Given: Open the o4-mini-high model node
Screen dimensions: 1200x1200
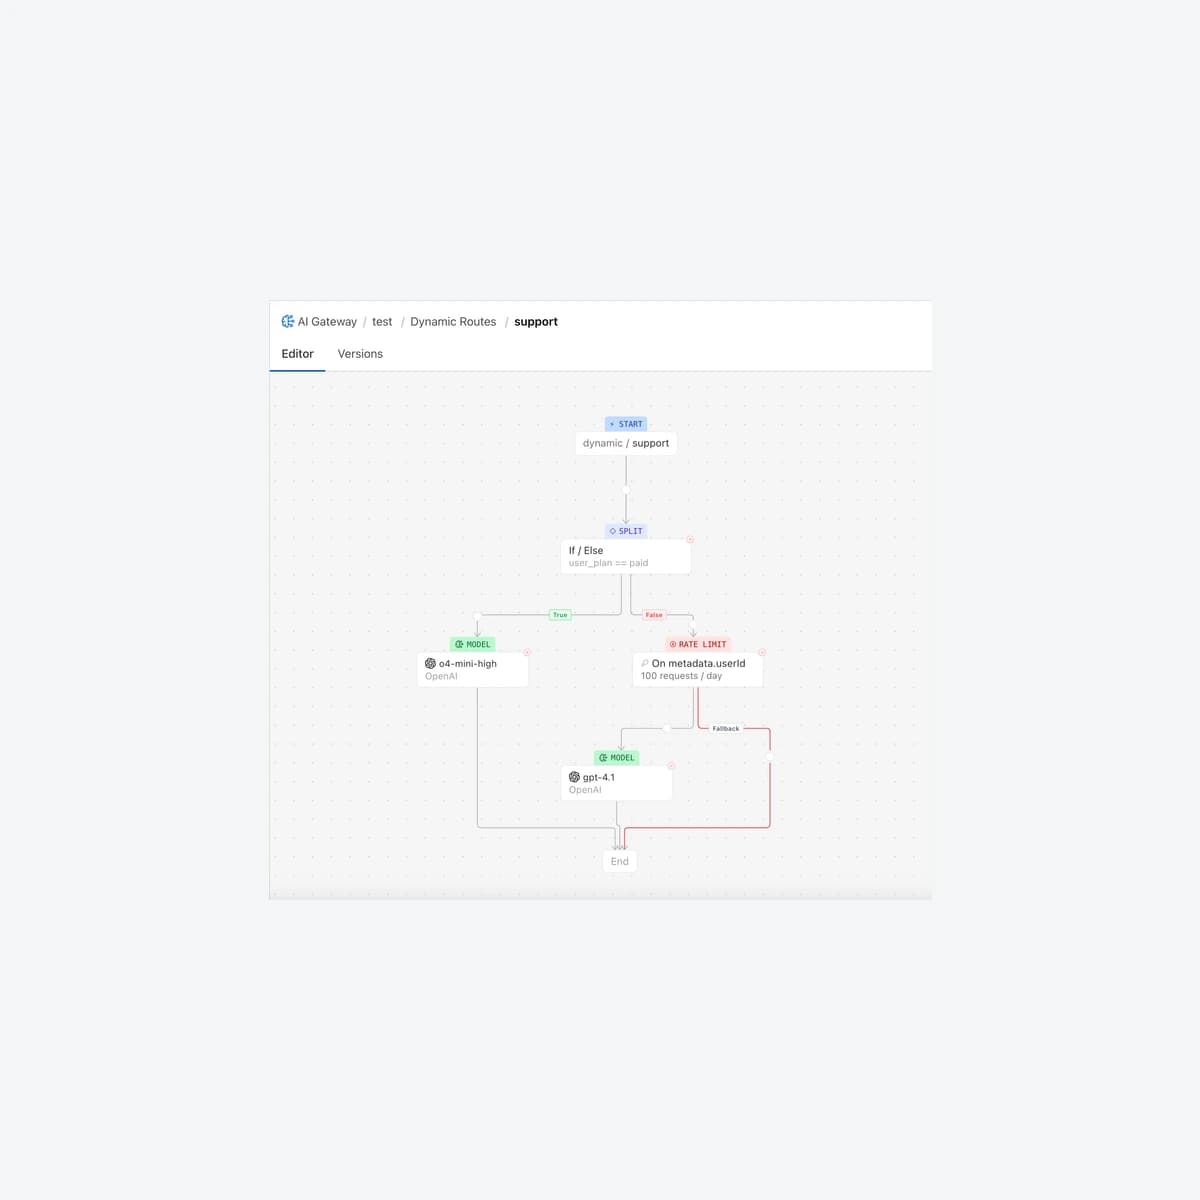Looking at the screenshot, I should pyautogui.click(x=473, y=669).
